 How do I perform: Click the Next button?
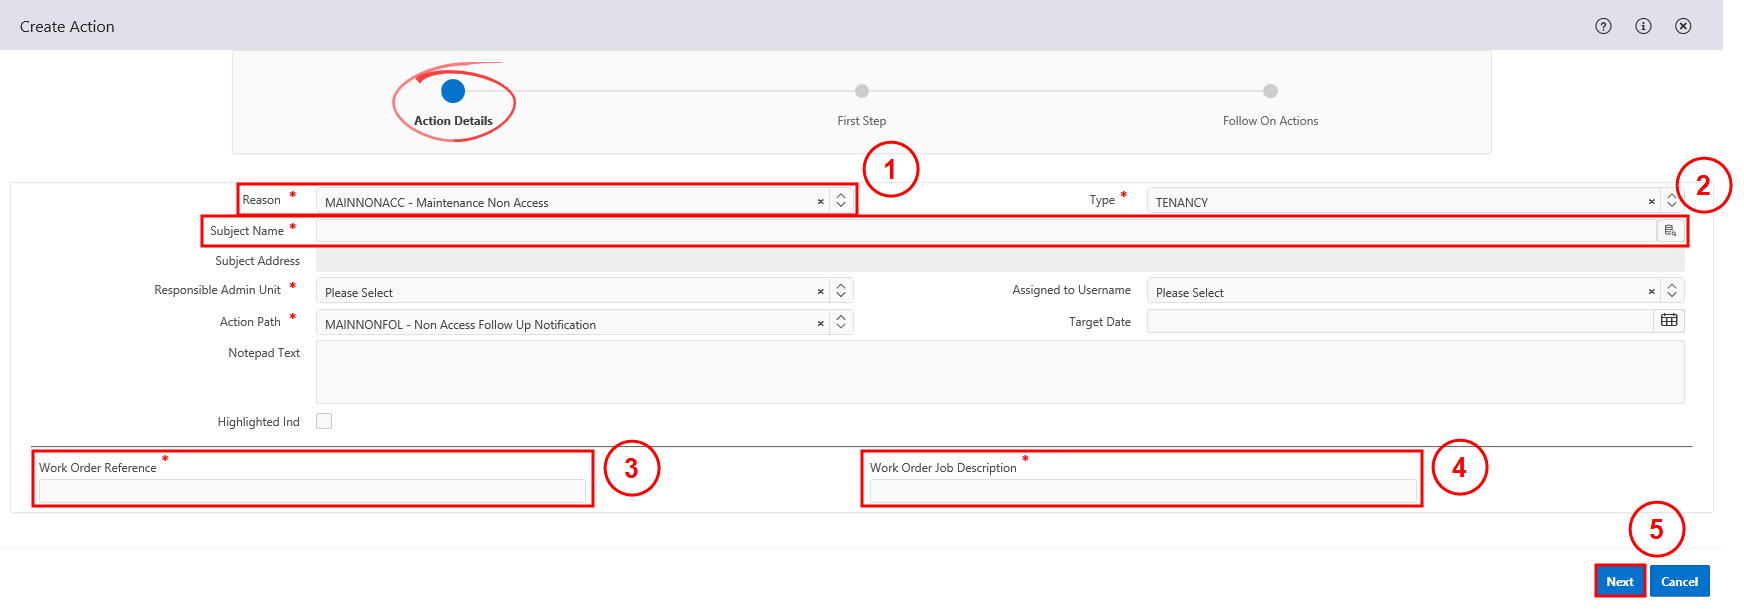(x=1620, y=581)
